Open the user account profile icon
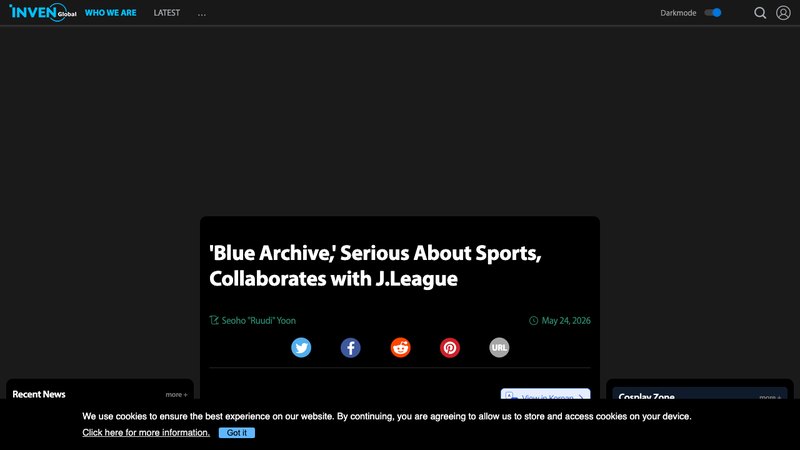This screenshot has height=450, width=800. point(783,13)
